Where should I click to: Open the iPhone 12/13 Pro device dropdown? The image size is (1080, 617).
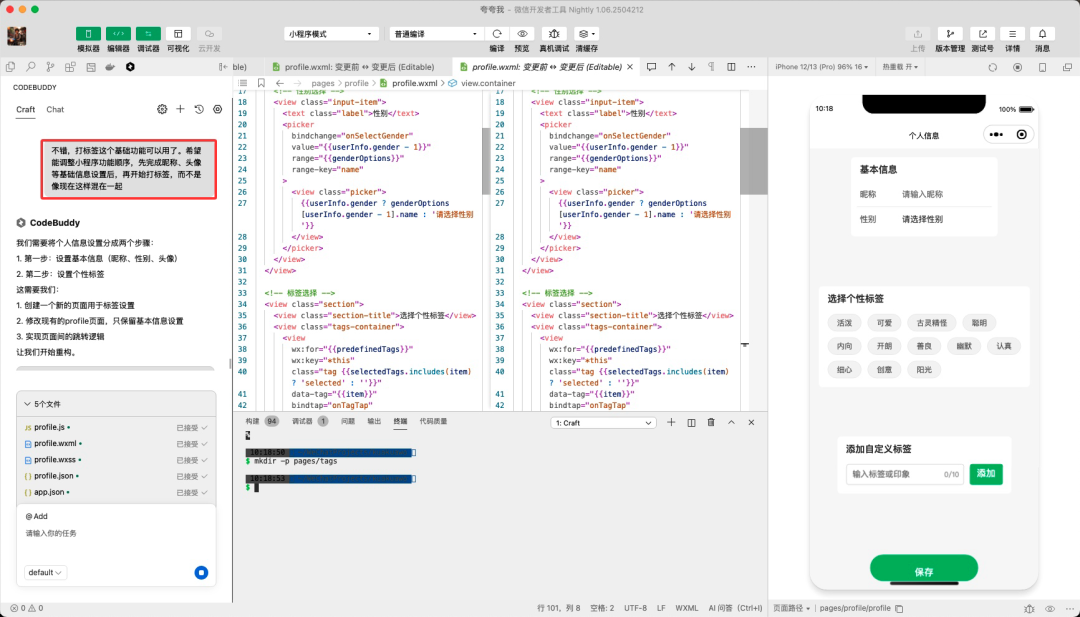[x=820, y=67]
